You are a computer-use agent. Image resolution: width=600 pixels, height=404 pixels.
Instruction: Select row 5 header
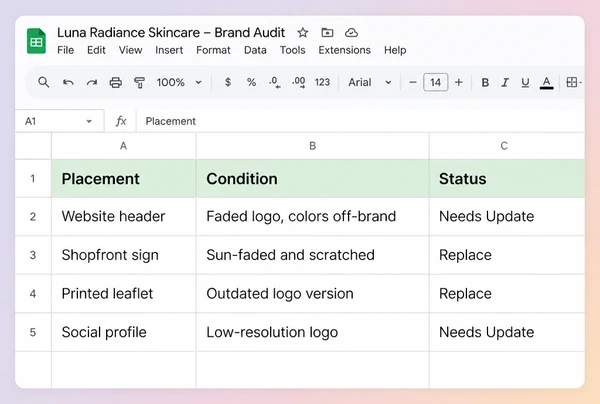33,332
